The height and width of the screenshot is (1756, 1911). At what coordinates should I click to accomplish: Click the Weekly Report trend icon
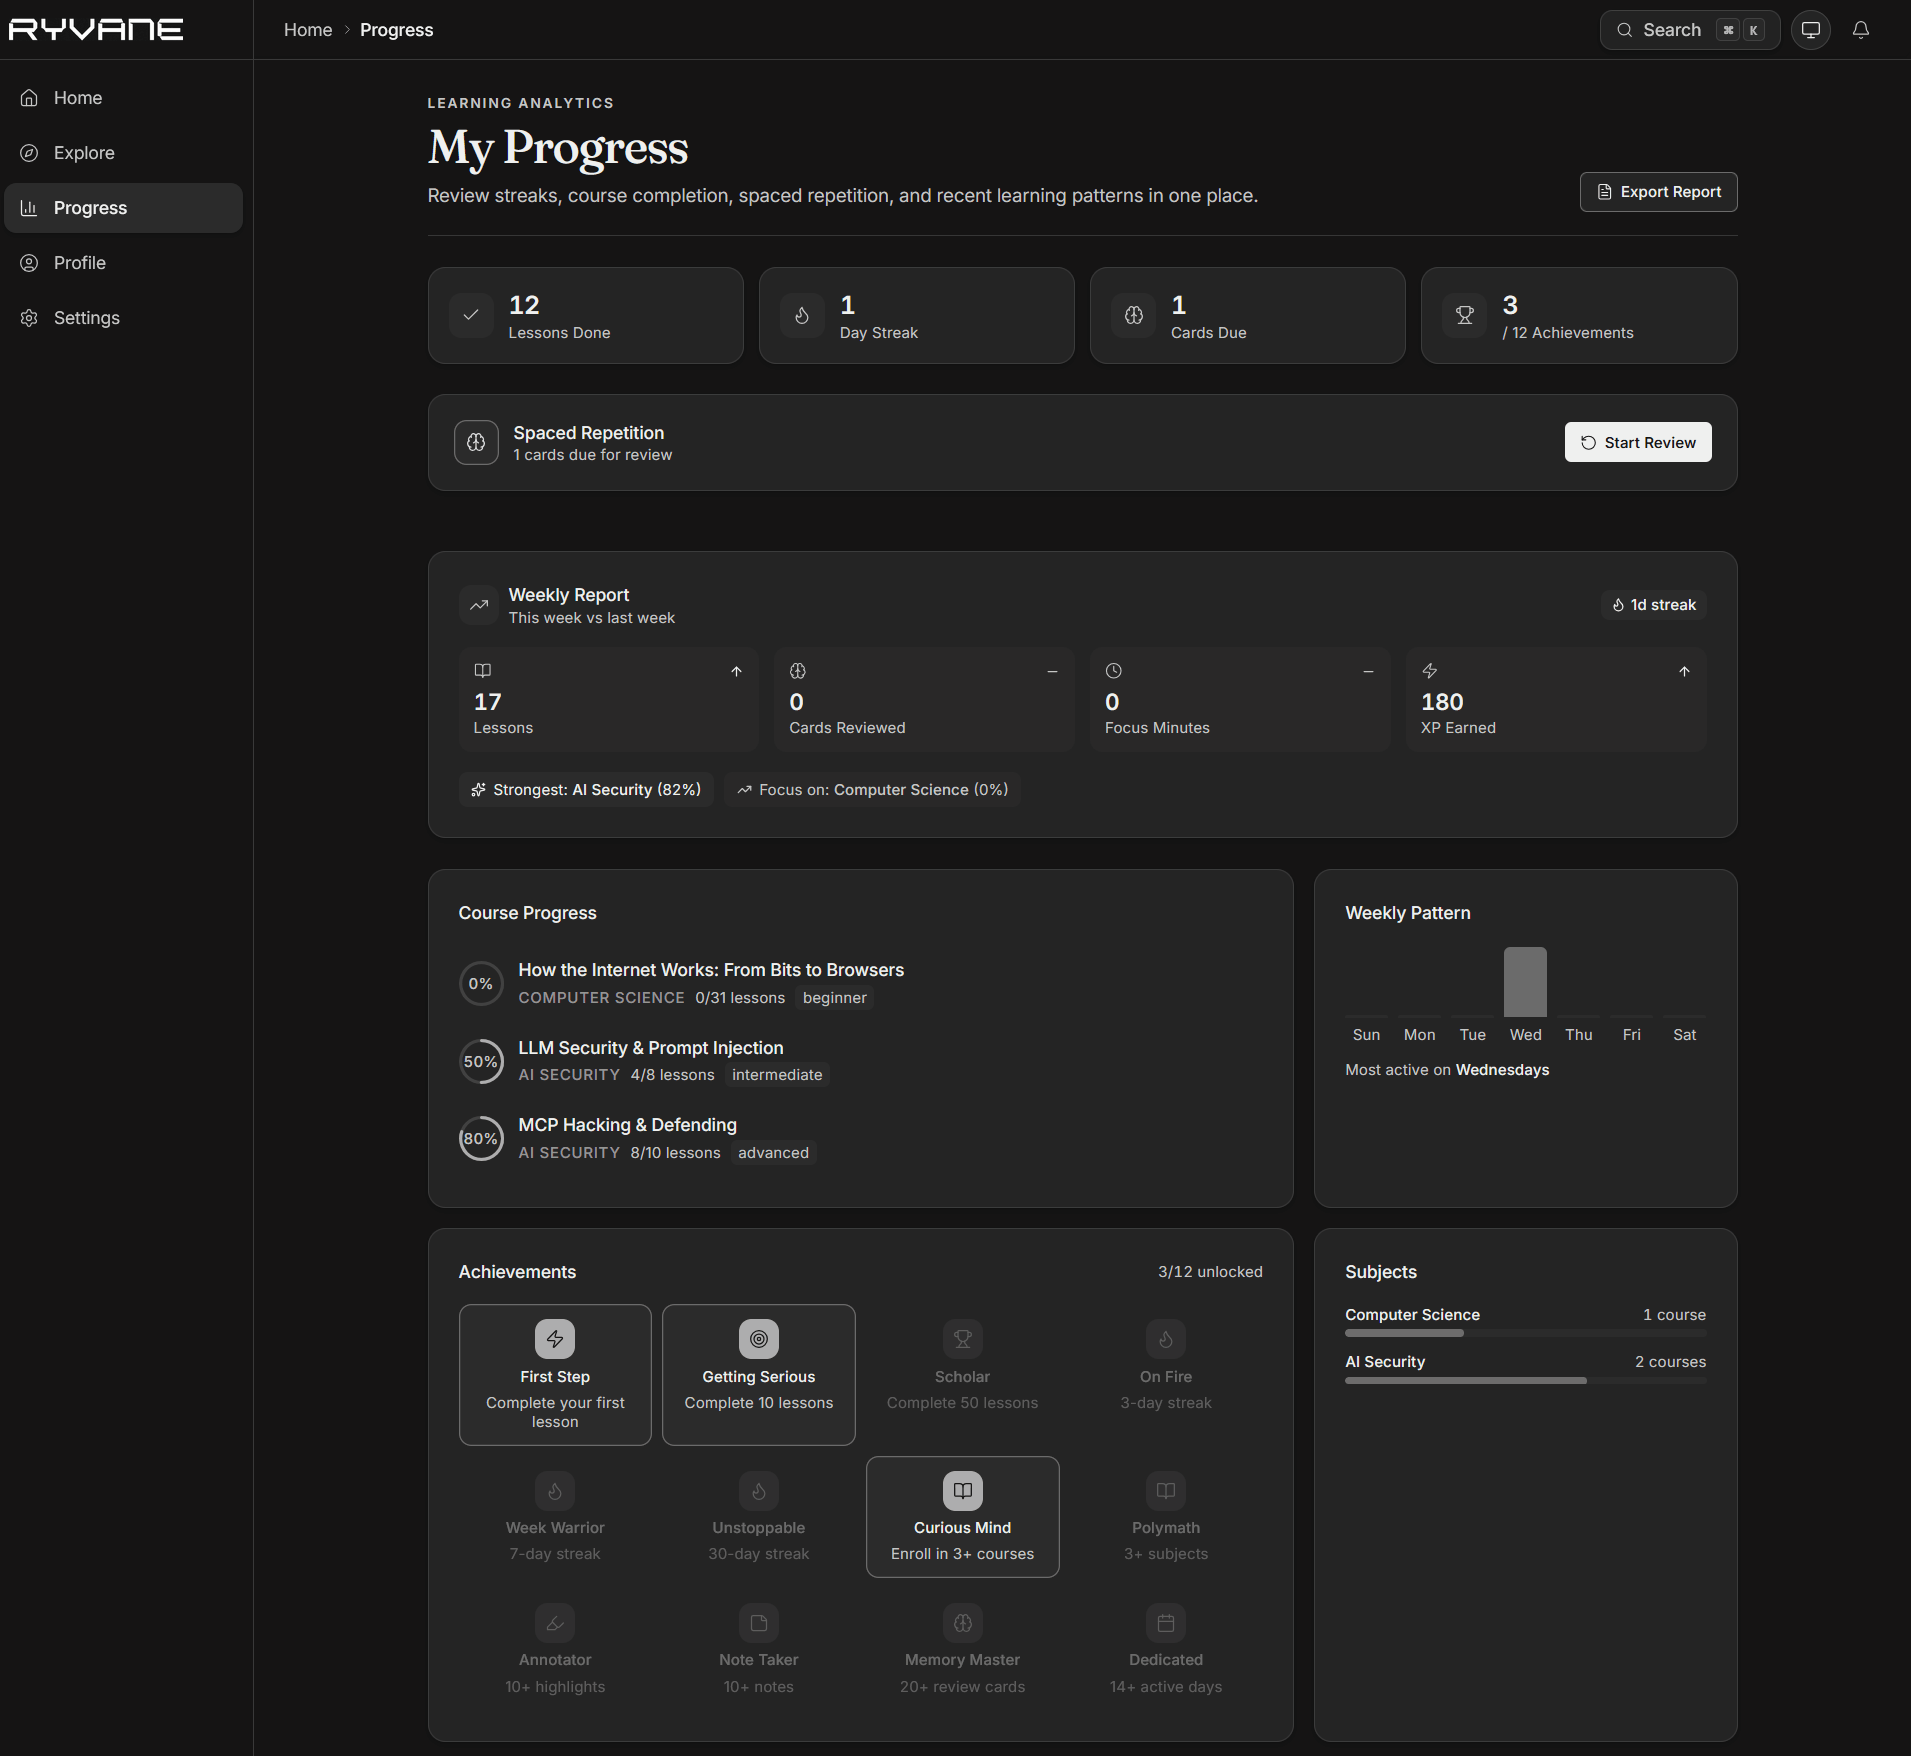tap(479, 605)
